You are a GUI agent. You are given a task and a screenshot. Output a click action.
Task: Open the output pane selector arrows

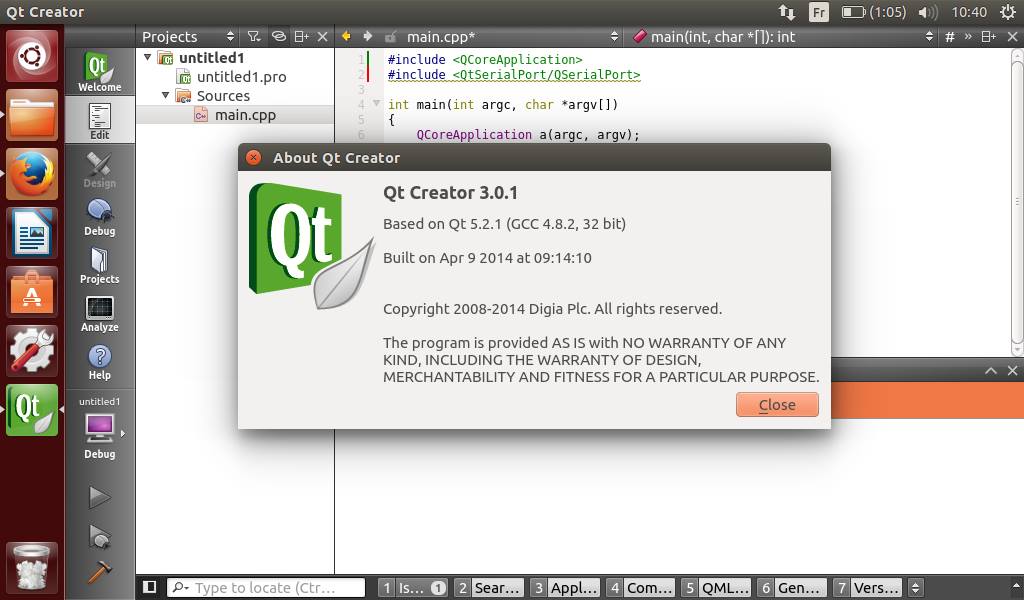click(x=916, y=588)
